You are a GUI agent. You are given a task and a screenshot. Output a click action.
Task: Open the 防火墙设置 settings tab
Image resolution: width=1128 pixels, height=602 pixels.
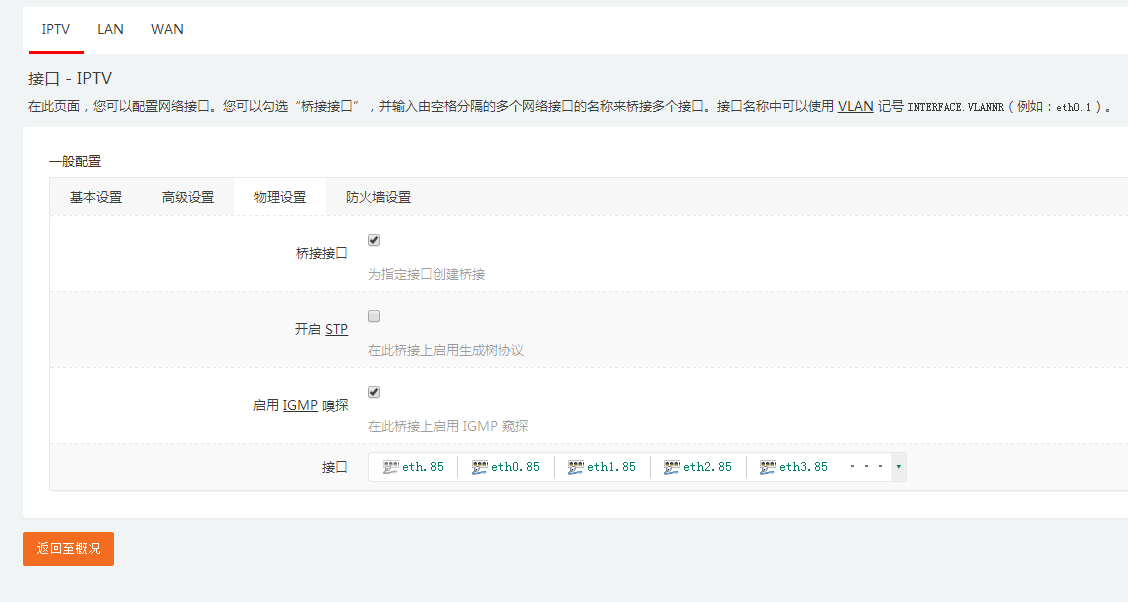[x=381, y=196]
